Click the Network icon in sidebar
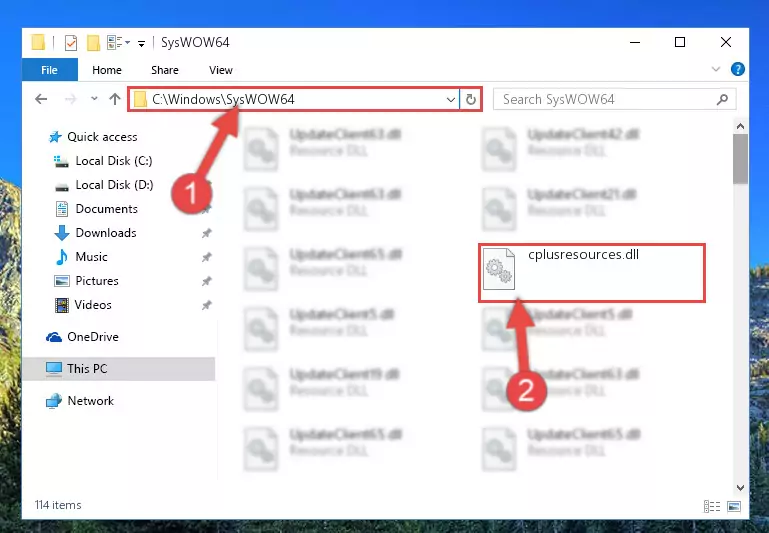Image resolution: width=769 pixels, height=533 pixels. tap(54, 401)
